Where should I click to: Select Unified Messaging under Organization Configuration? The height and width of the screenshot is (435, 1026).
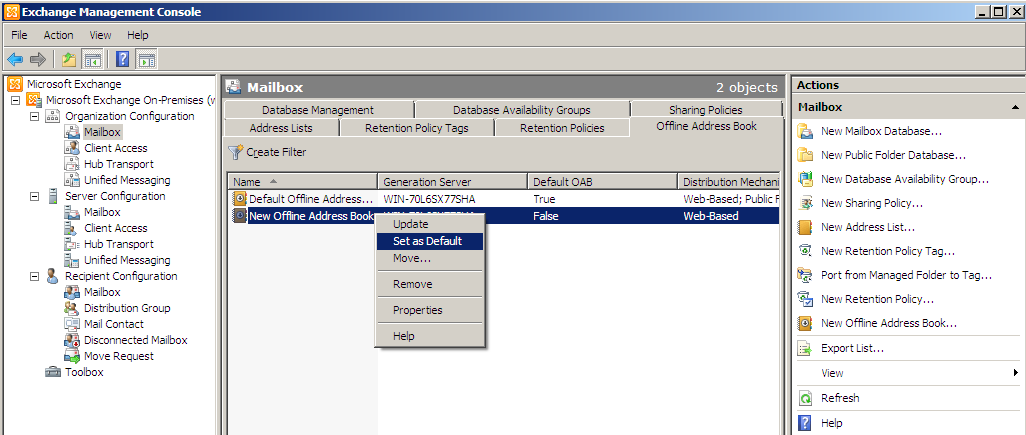click(127, 181)
